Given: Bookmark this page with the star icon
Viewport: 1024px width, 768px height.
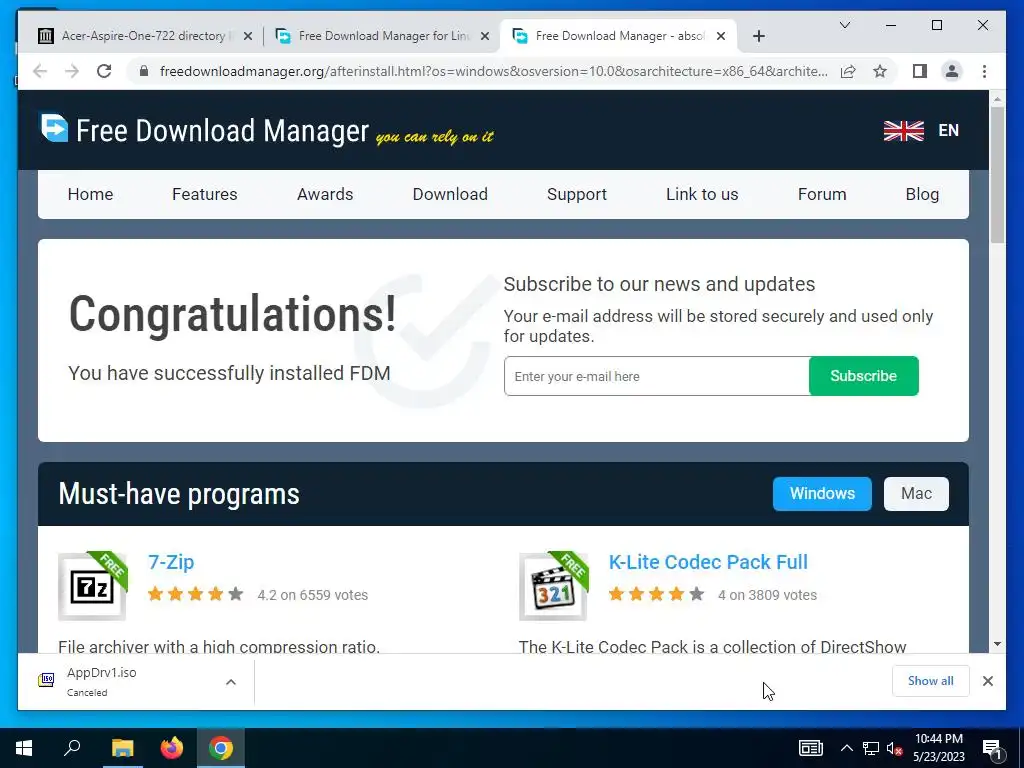Looking at the screenshot, I should click(x=880, y=71).
